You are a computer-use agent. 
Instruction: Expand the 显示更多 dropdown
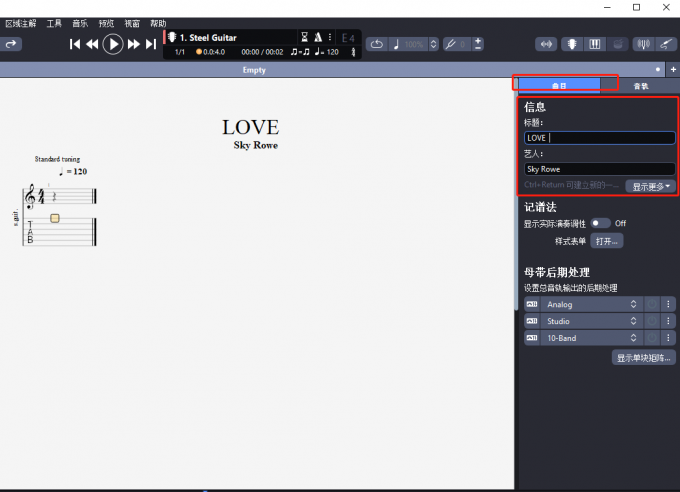pyautogui.click(x=650, y=186)
